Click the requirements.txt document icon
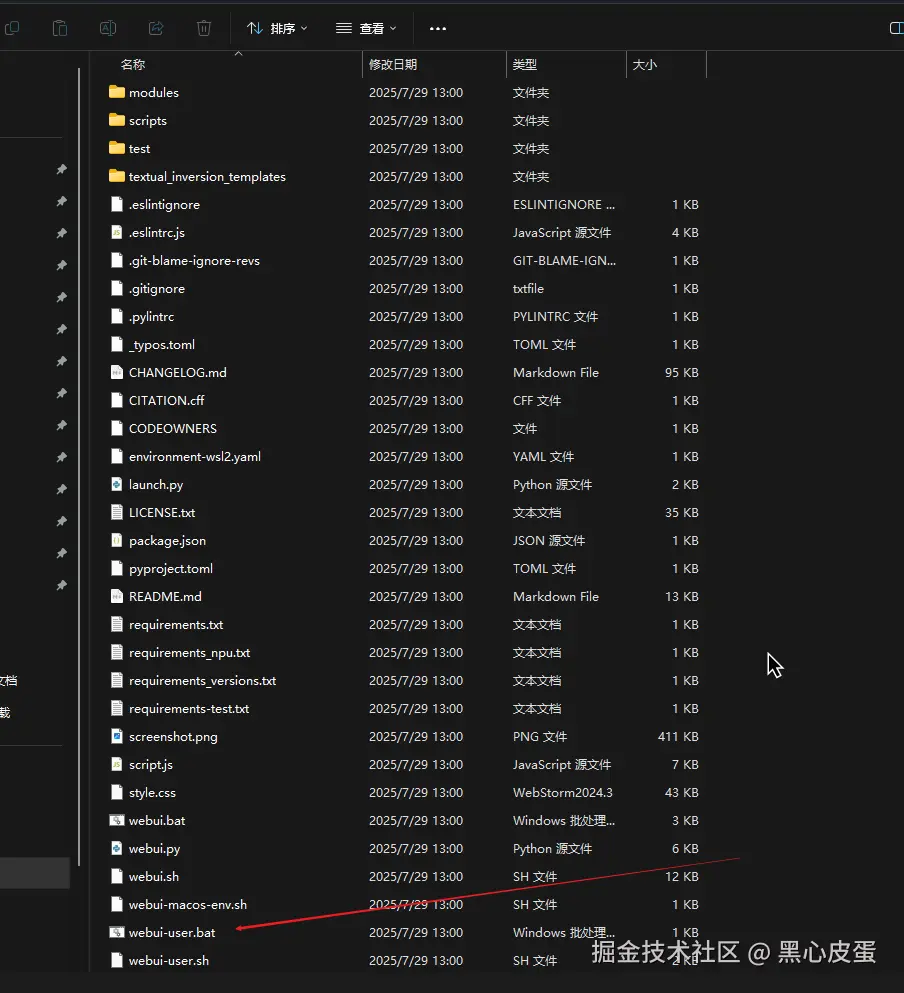The image size is (904, 993). pyautogui.click(x=117, y=624)
